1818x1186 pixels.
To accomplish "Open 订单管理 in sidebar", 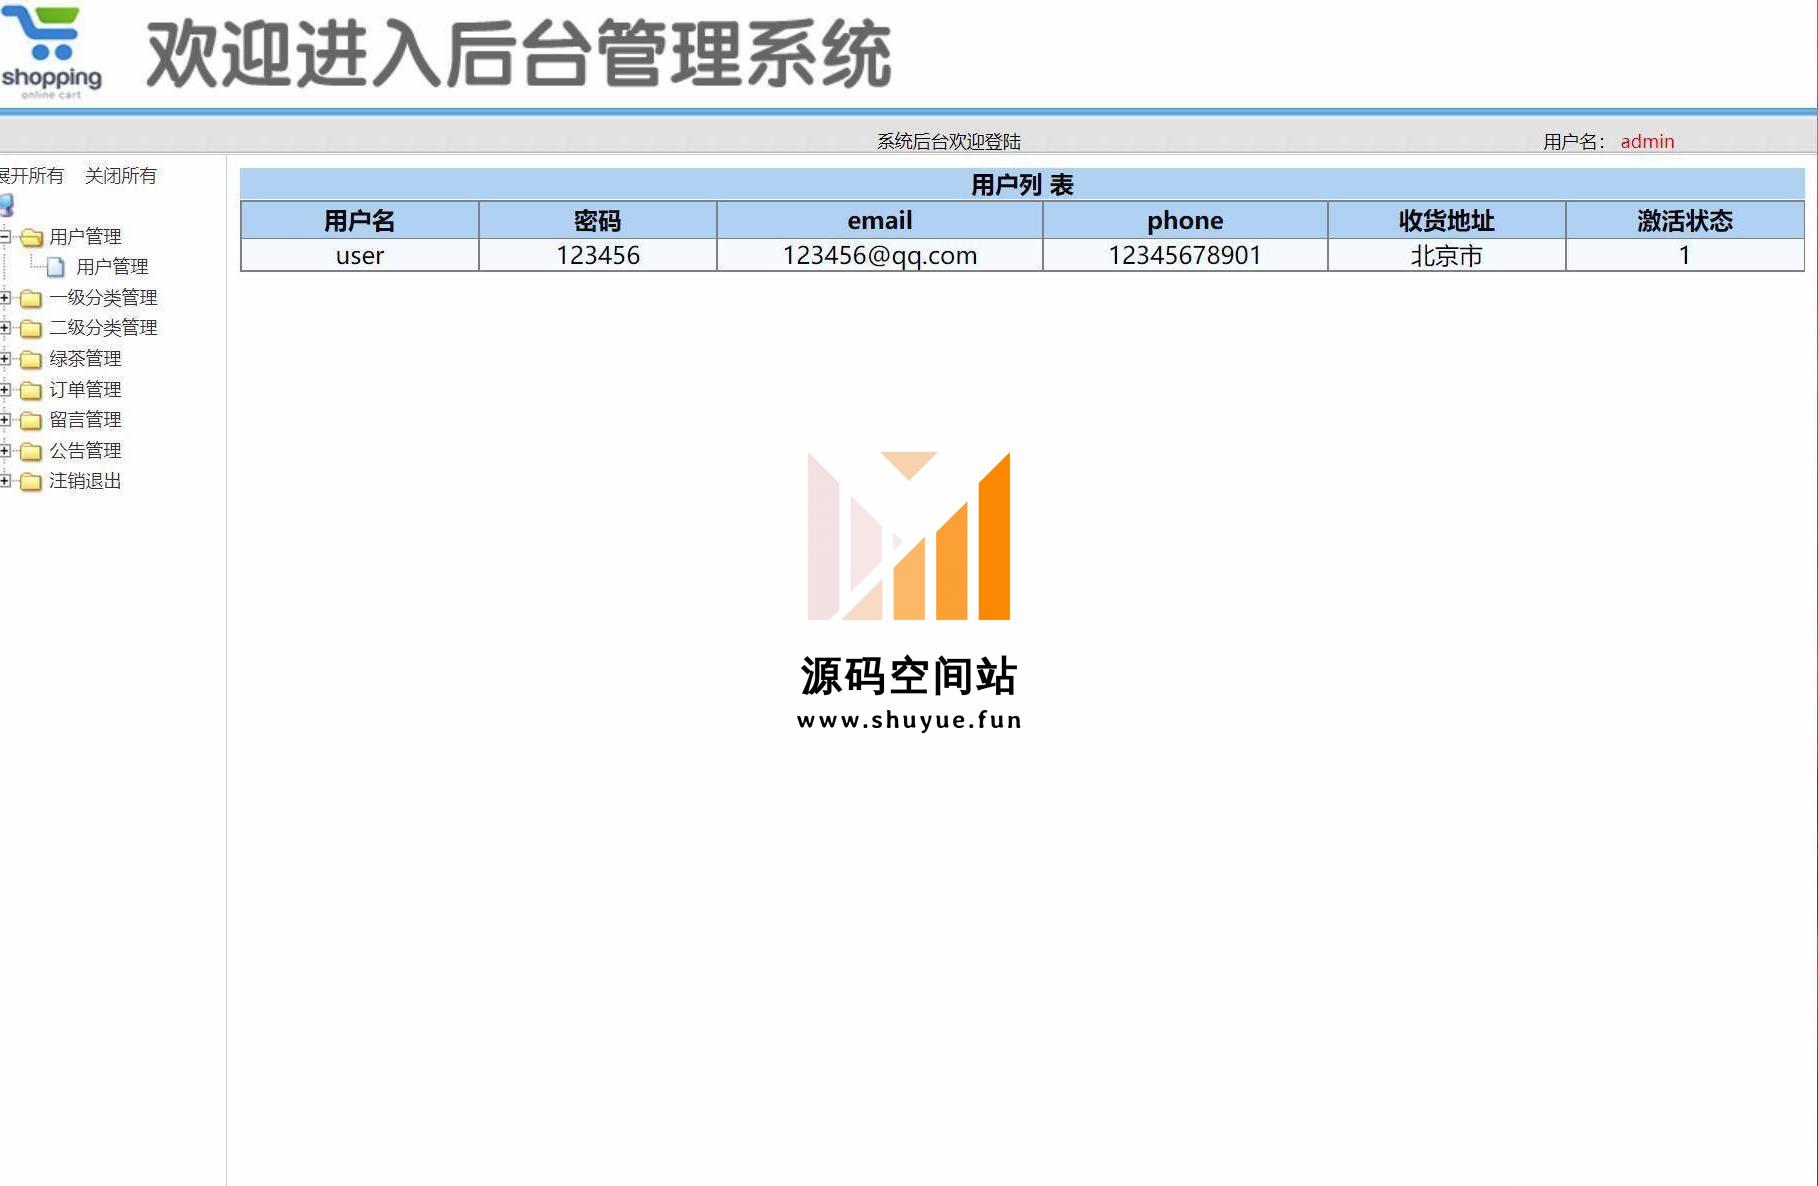I will coord(85,390).
